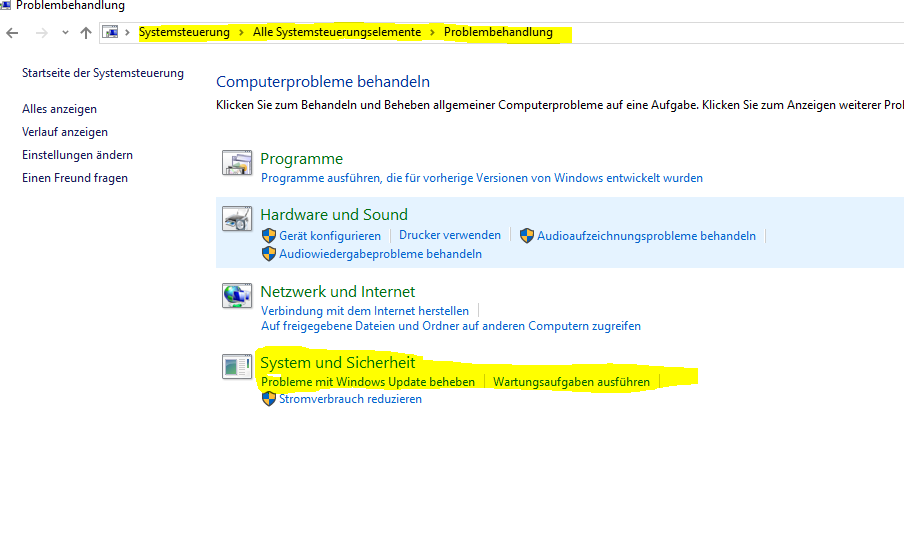Viewport: 904px width, 533px height.
Task: Open Audioaufzeichnungsprobleme behandeln
Action: [x=646, y=236]
